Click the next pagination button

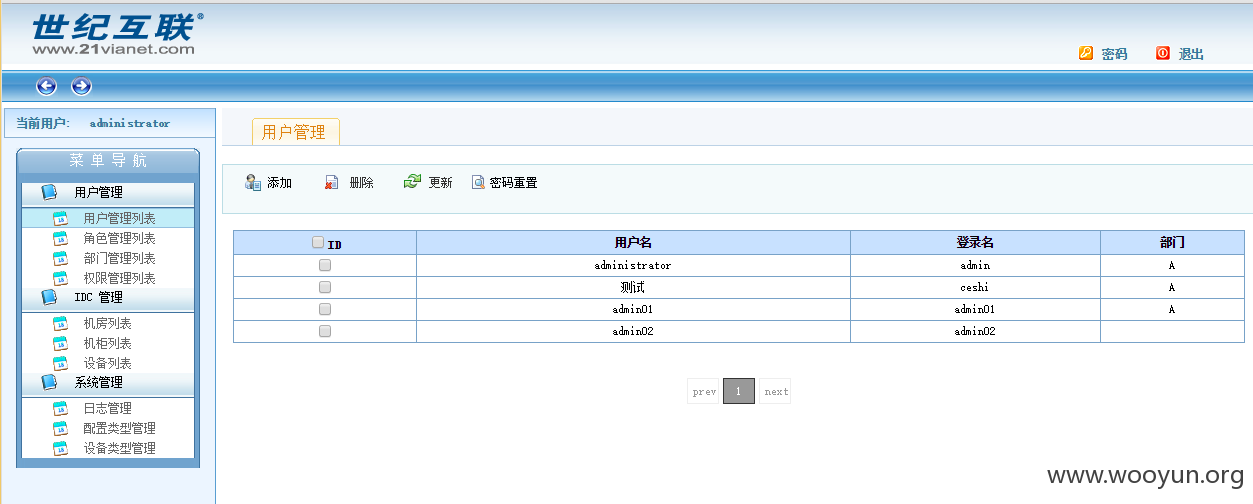pos(775,391)
